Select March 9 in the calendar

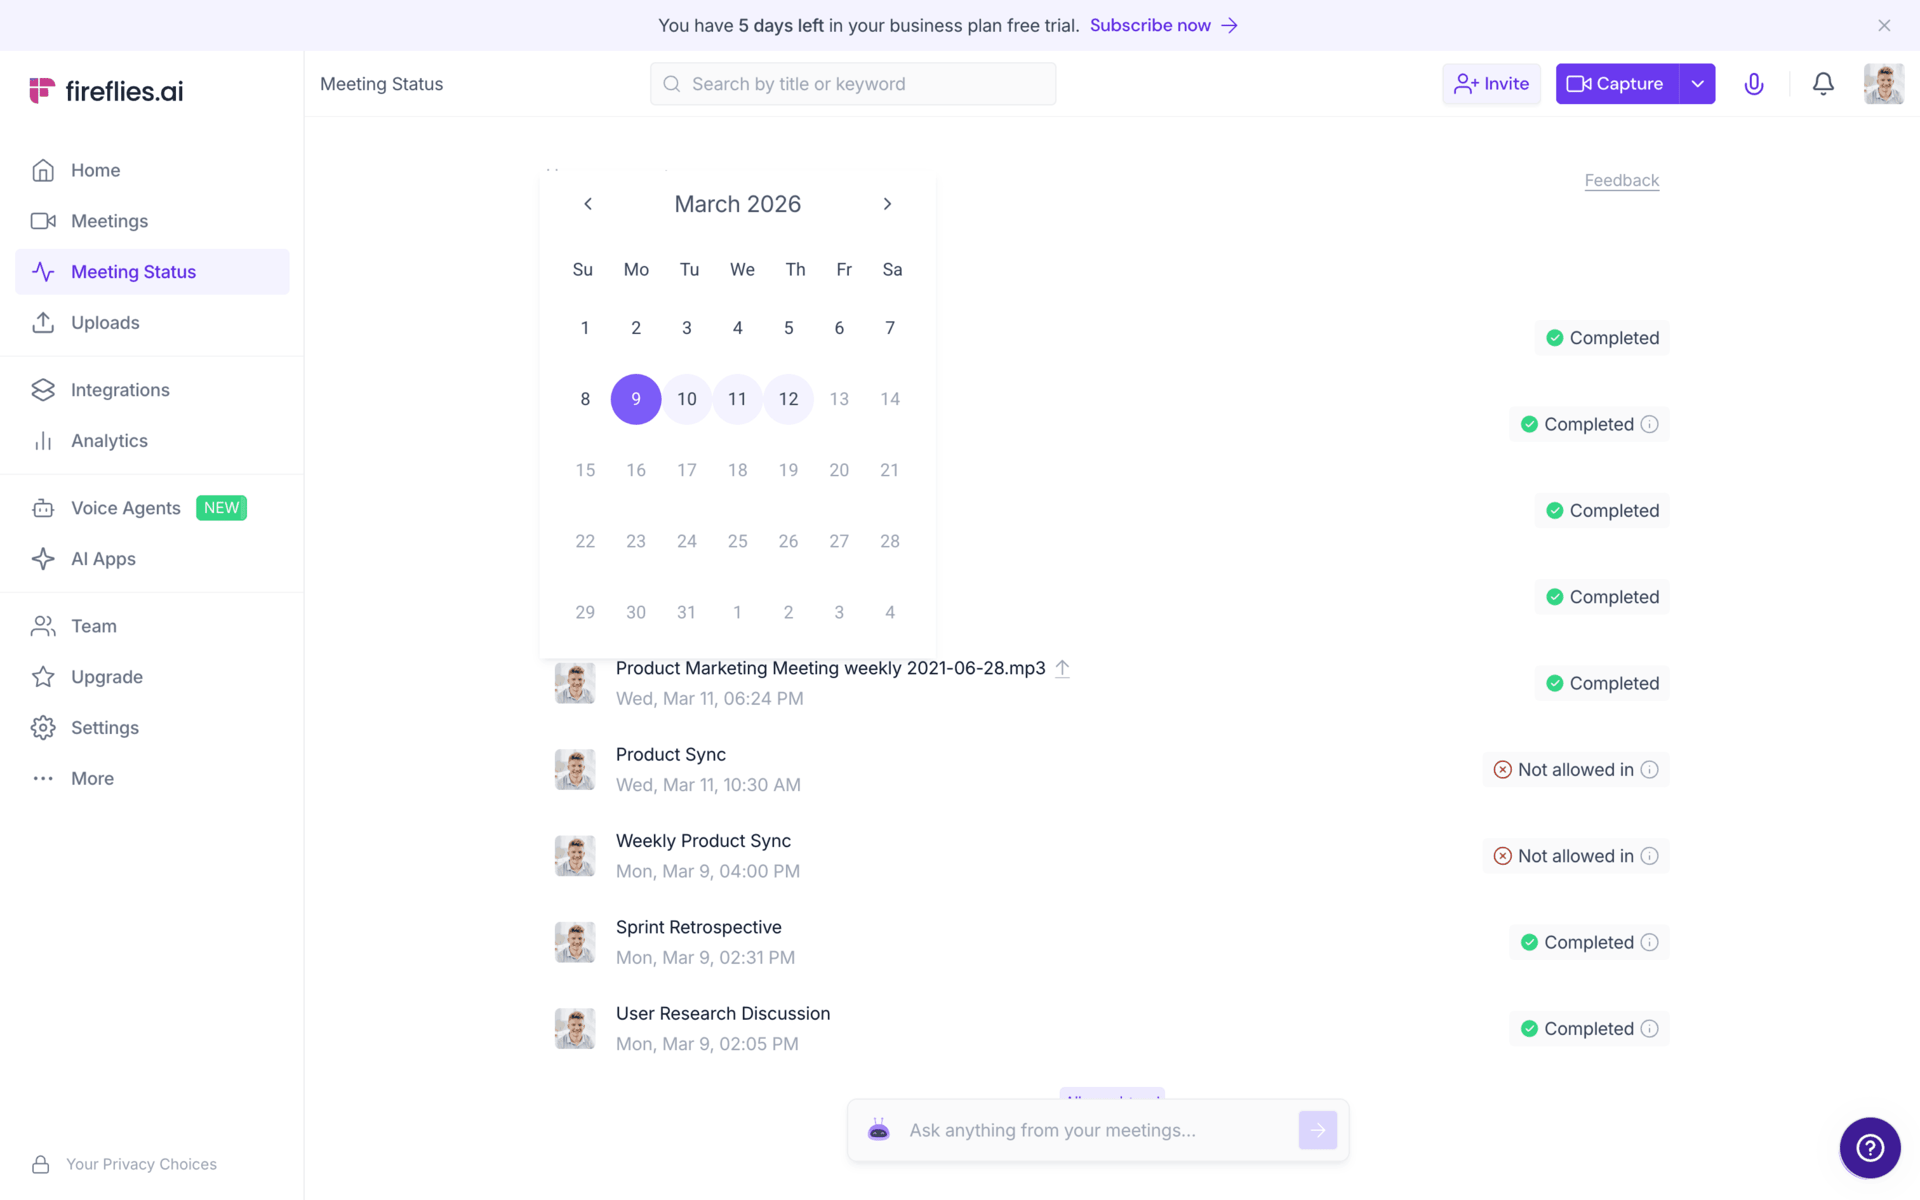636,399
